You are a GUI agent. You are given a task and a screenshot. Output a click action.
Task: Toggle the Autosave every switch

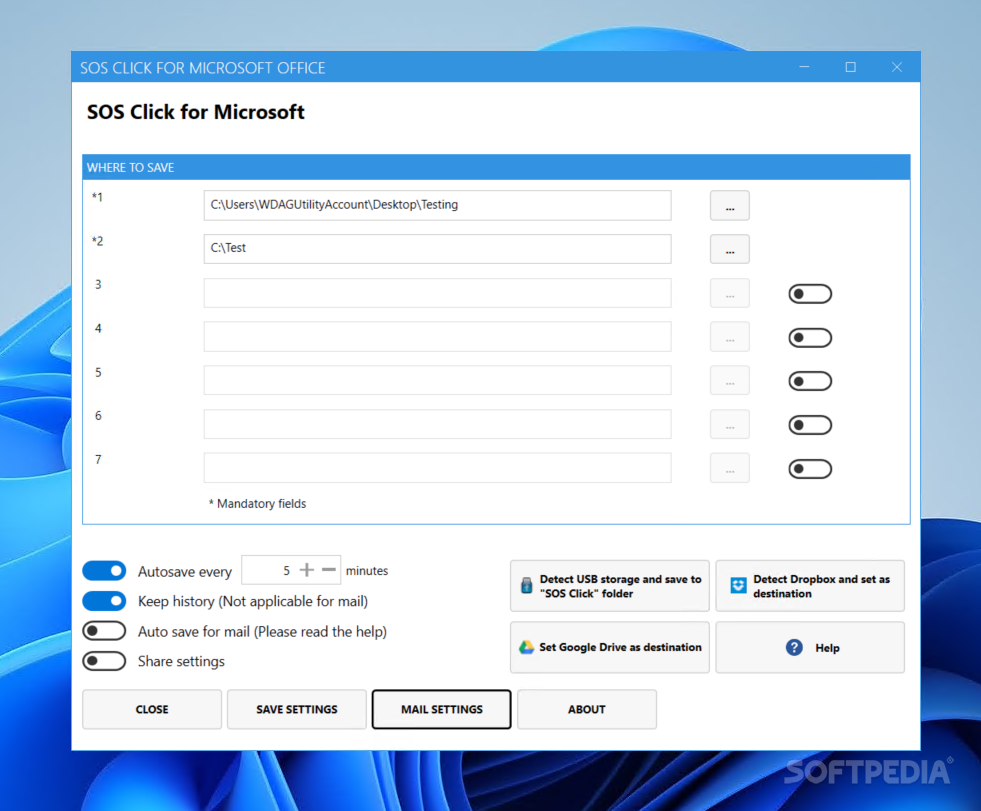coord(104,571)
